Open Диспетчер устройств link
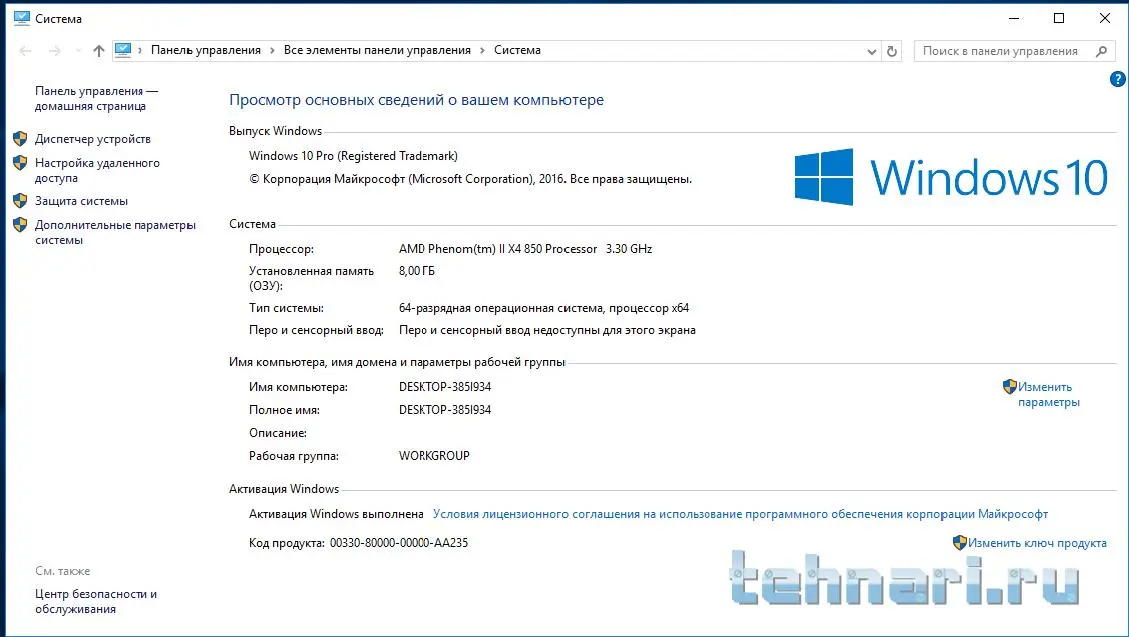Image resolution: width=1129 pixels, height=637 pixels. tap(93, 139)
